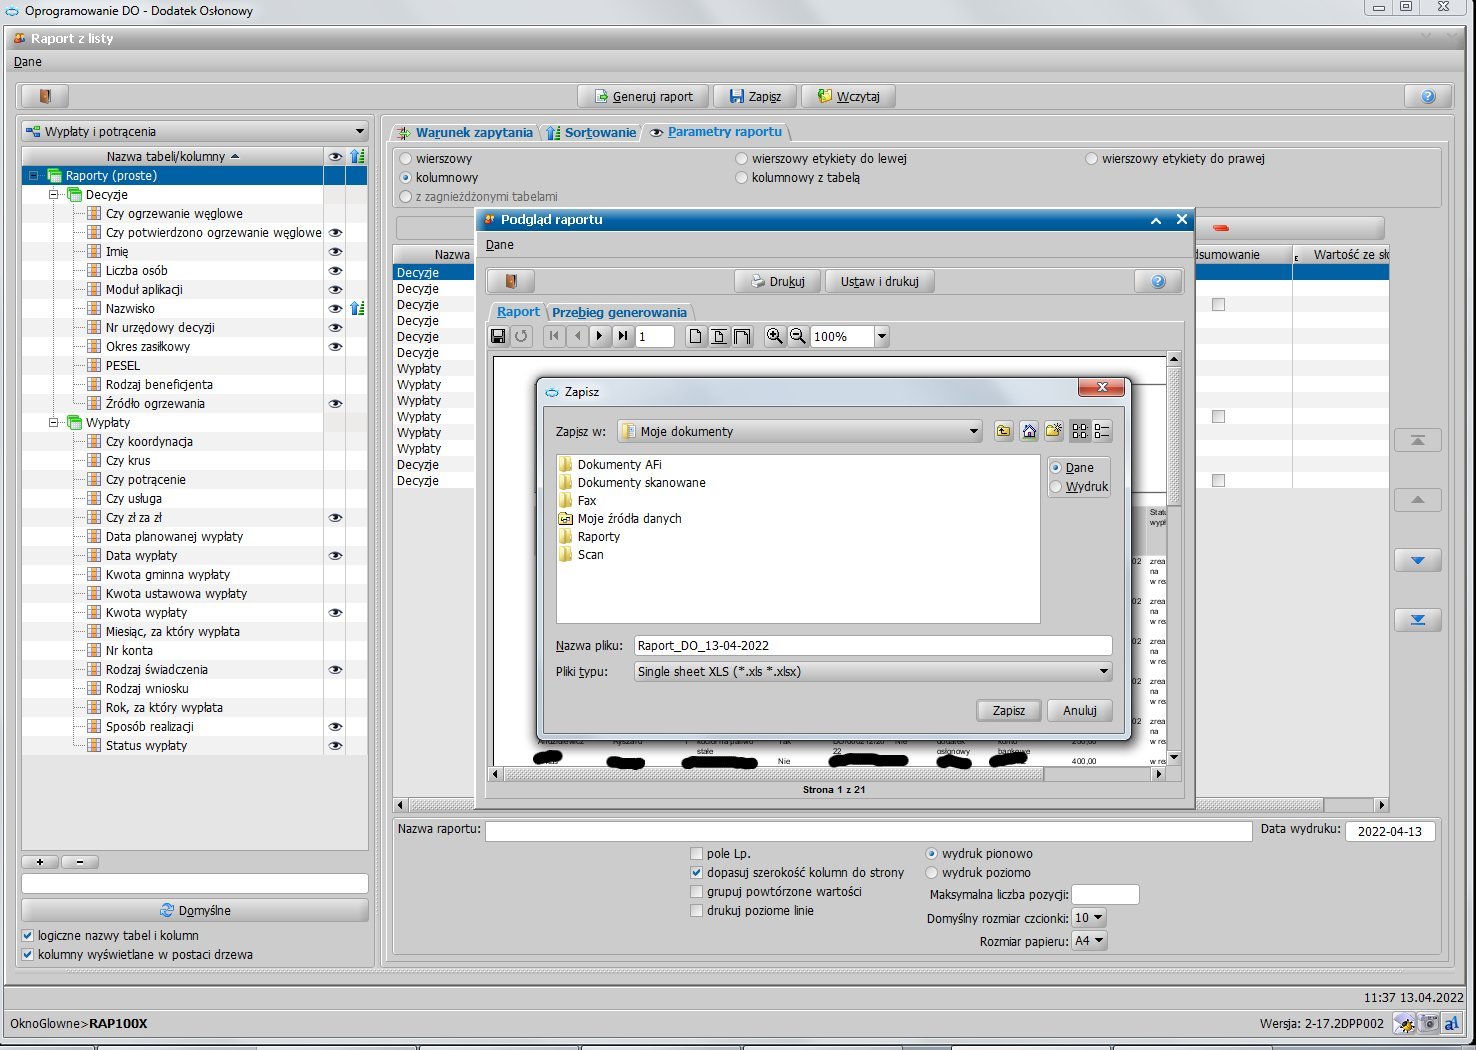Zoom in on the report preview
1476x1050 pixels.
774,336
